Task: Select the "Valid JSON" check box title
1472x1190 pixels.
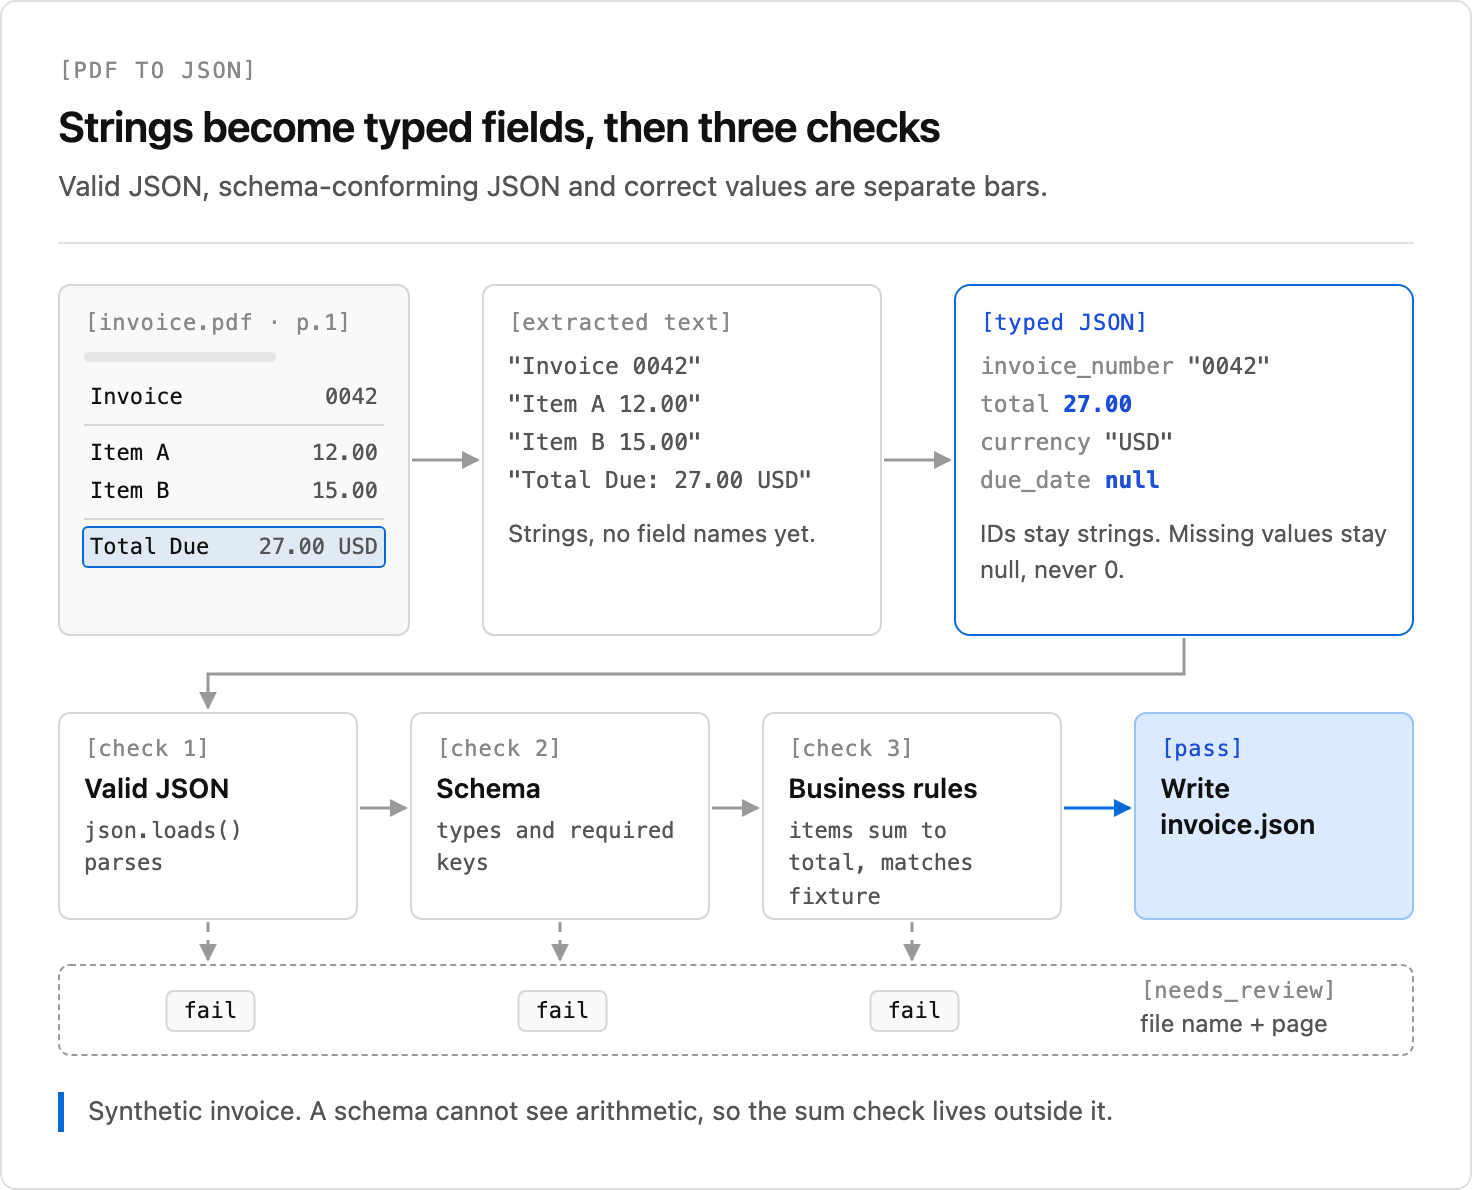Action: coord(157,789)
